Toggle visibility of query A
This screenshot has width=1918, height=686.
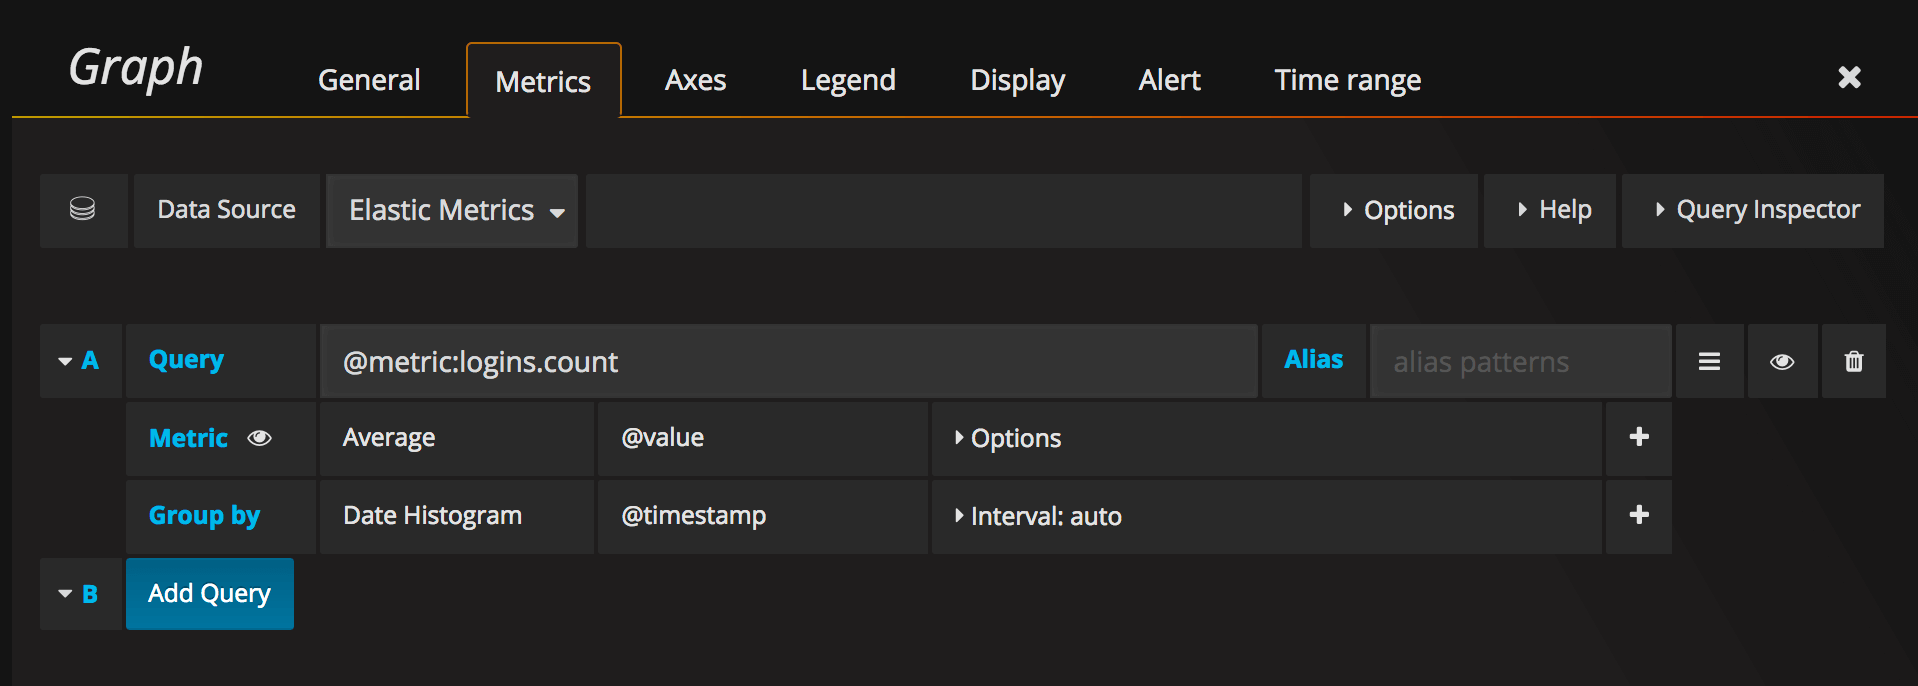click(1781, 361)
